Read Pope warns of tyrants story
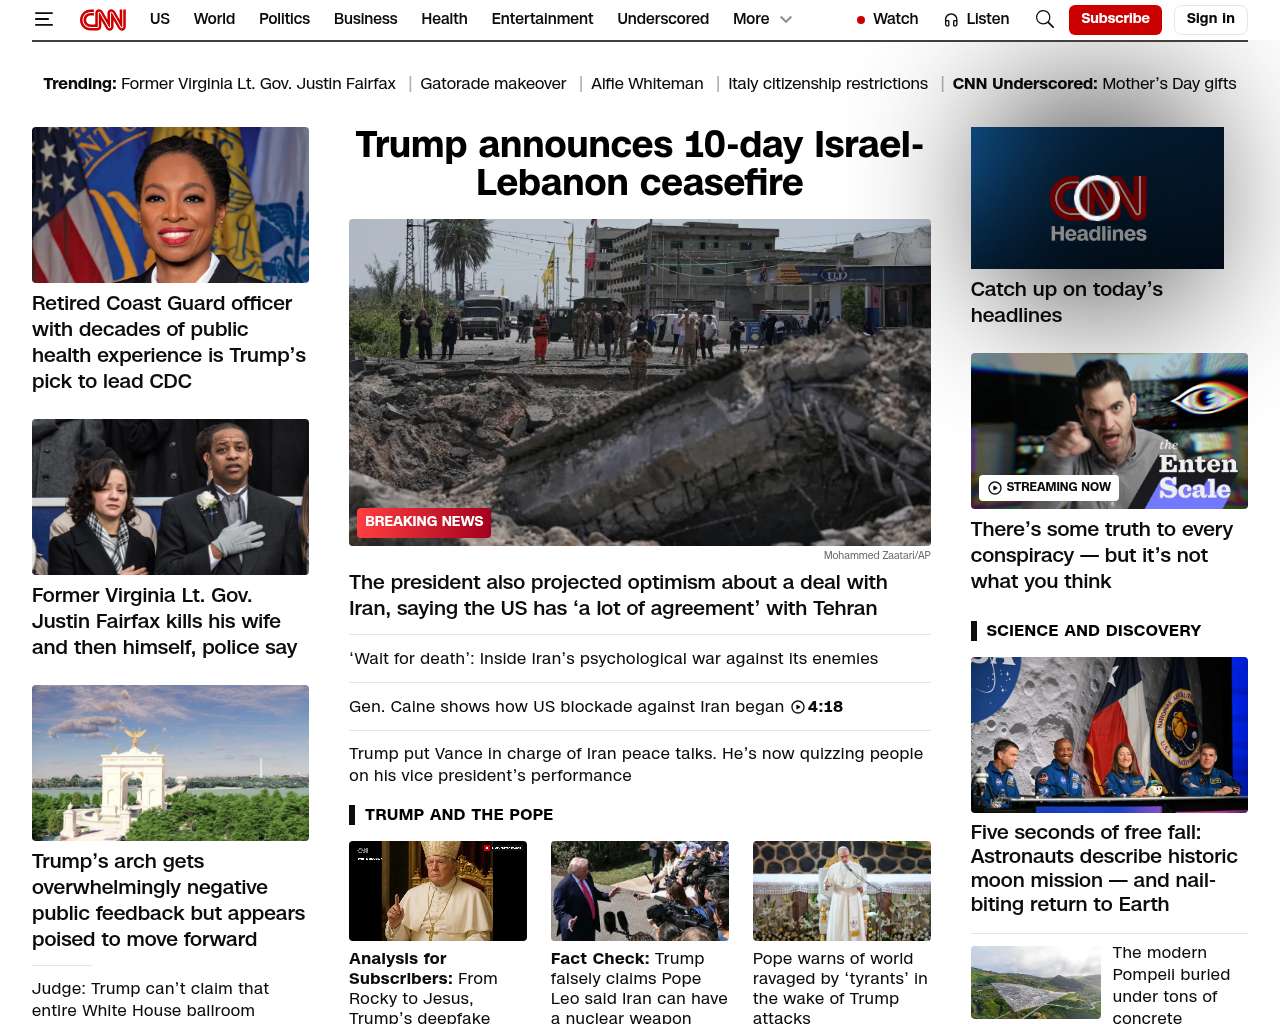Viewport: 1280px width, 1024px height. point(840,988)
